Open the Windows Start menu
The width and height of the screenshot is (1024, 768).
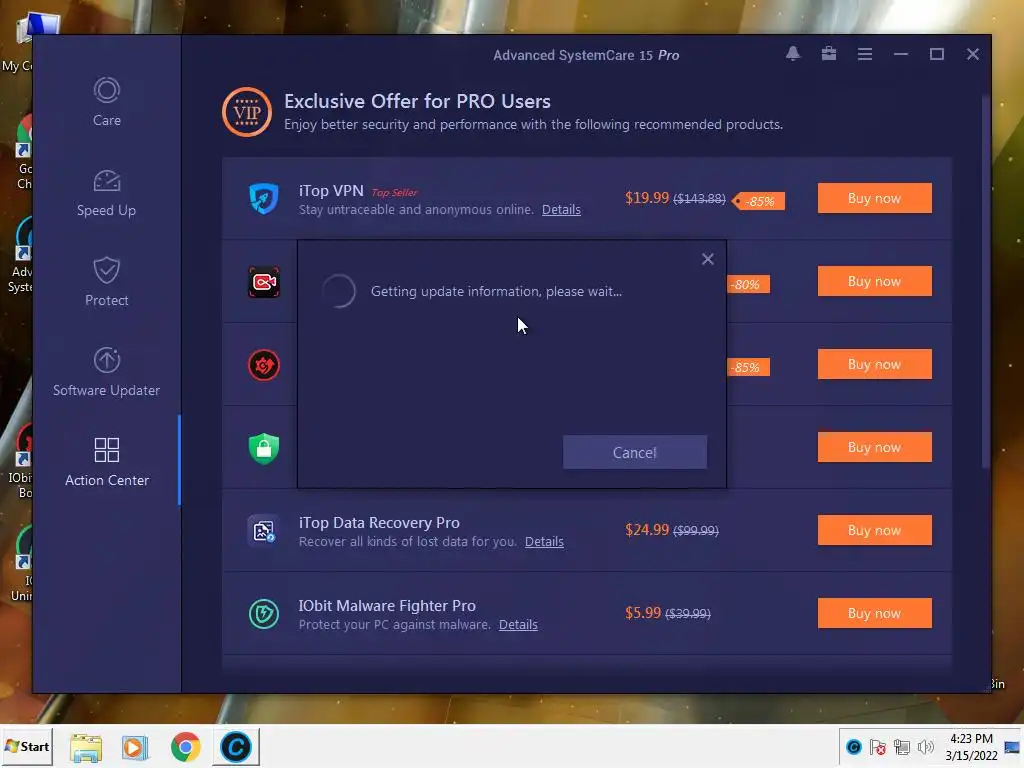pyautogui.click(x=27, y=746)
